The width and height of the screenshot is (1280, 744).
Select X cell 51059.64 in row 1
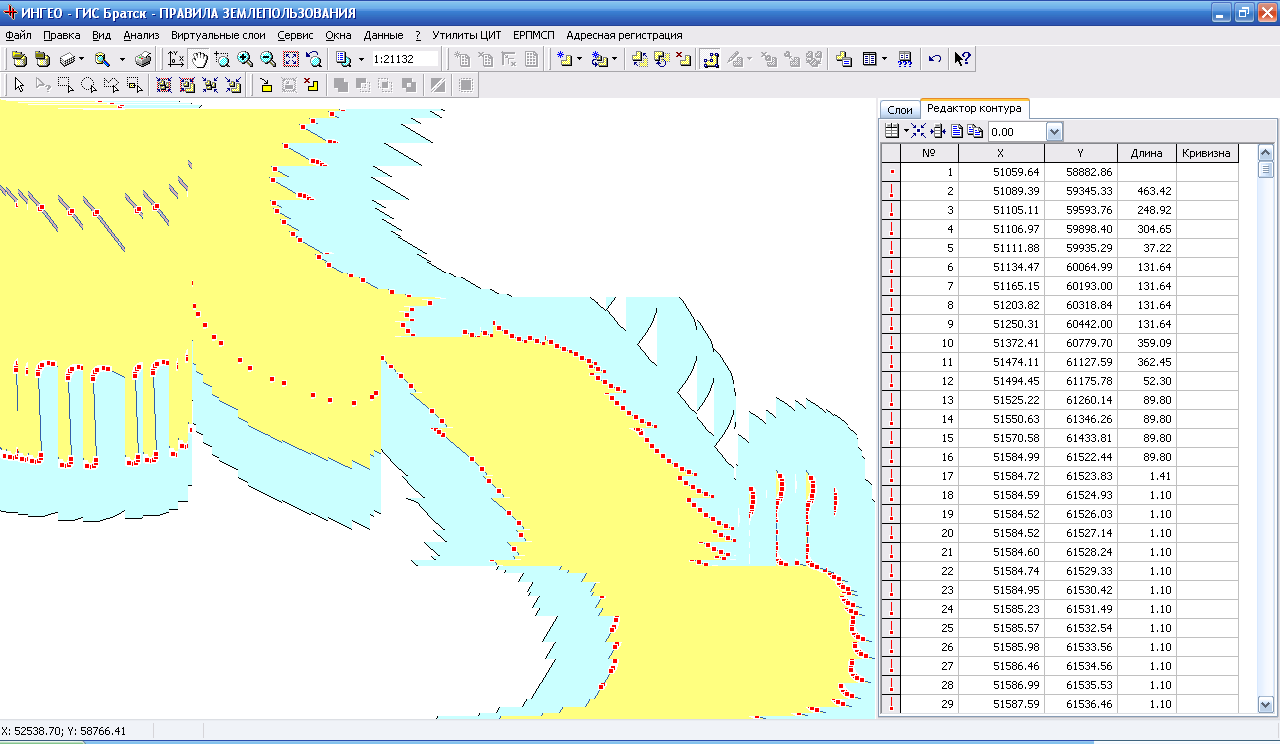pyautogui.click(x=1001, y=172)
